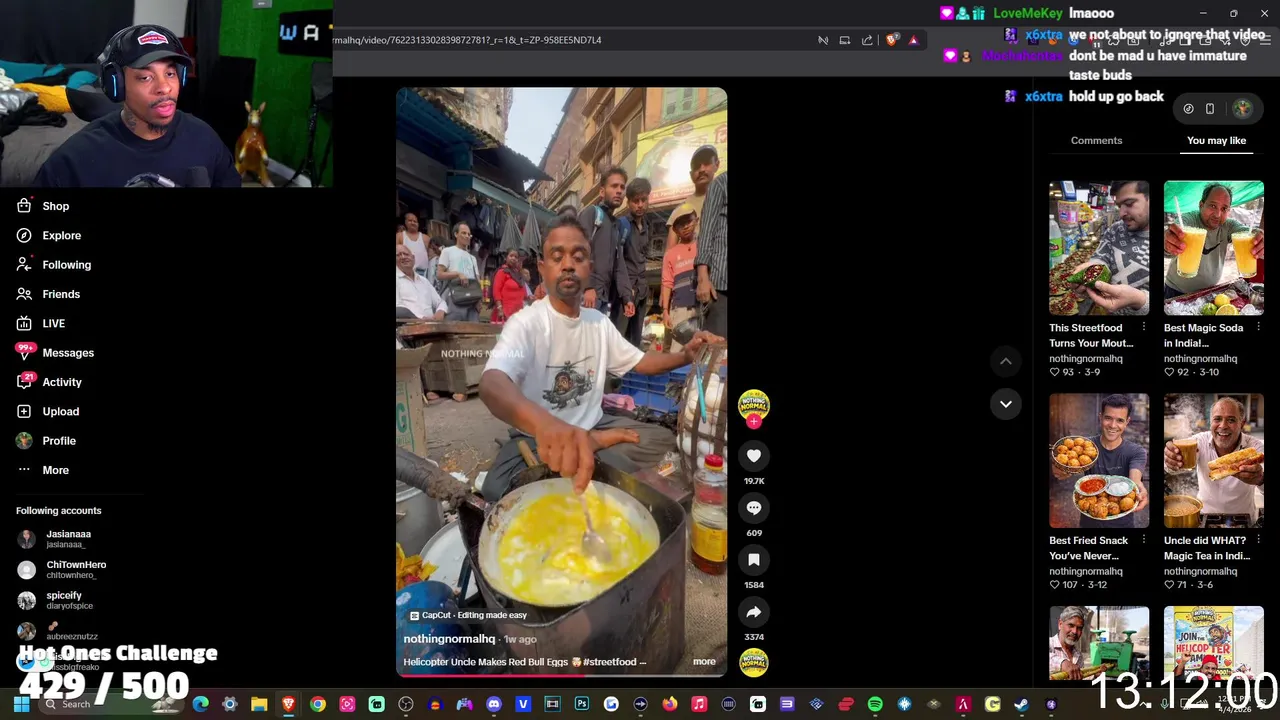The width and height of the screenshot is (1280, 720).
Task: Expand the video caption with more
Action: point(704,662)
